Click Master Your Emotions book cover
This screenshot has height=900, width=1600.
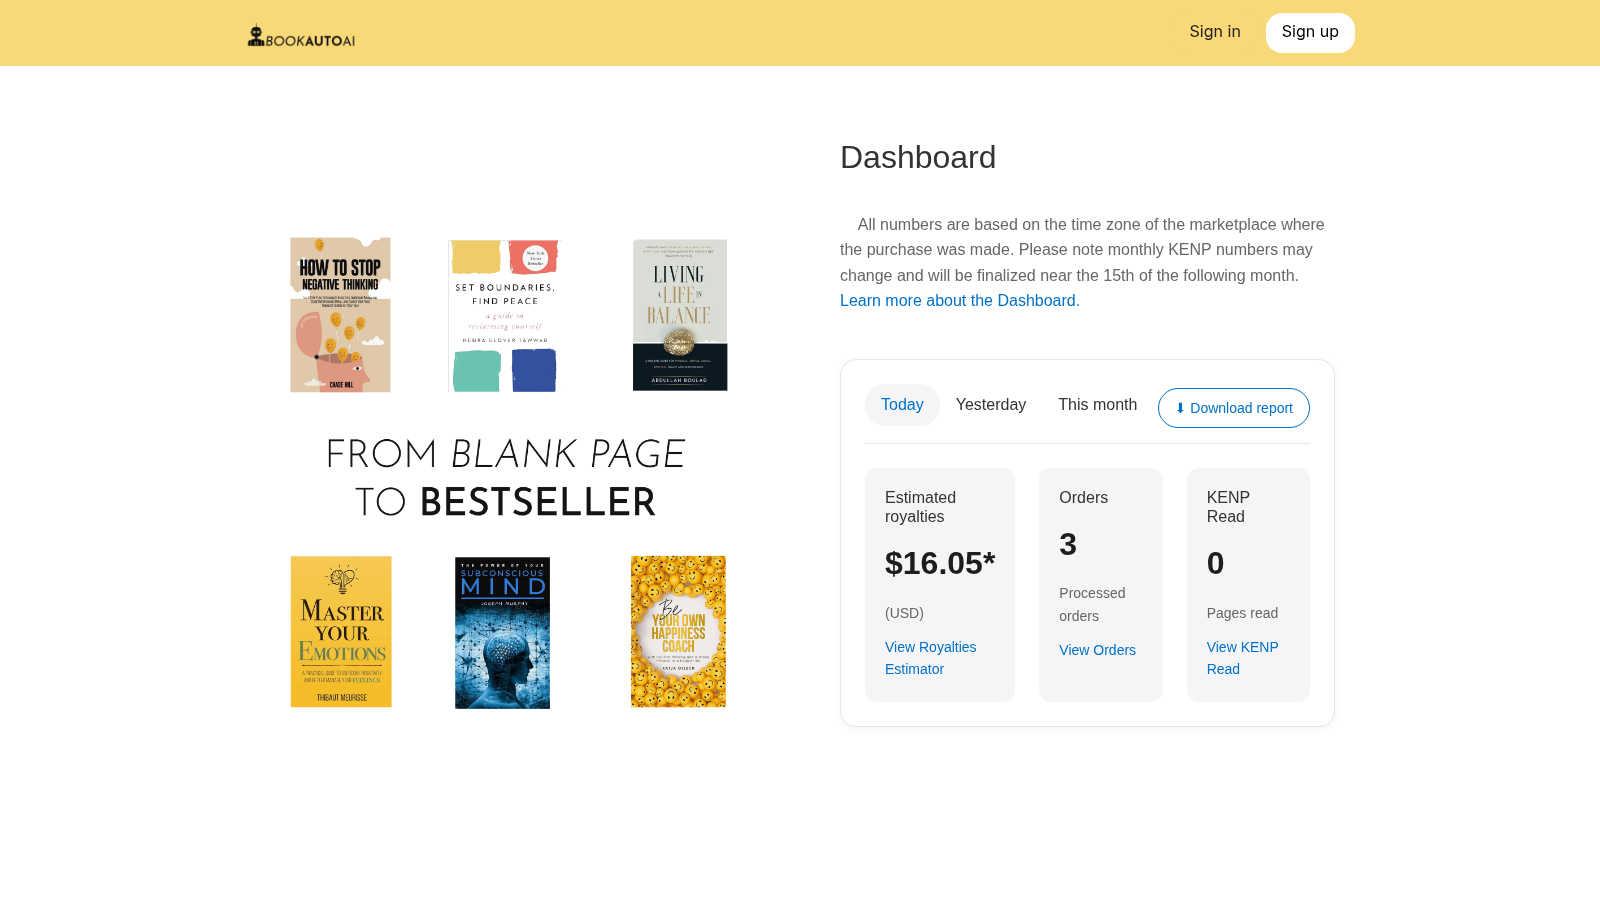click(x=341, y=632)
